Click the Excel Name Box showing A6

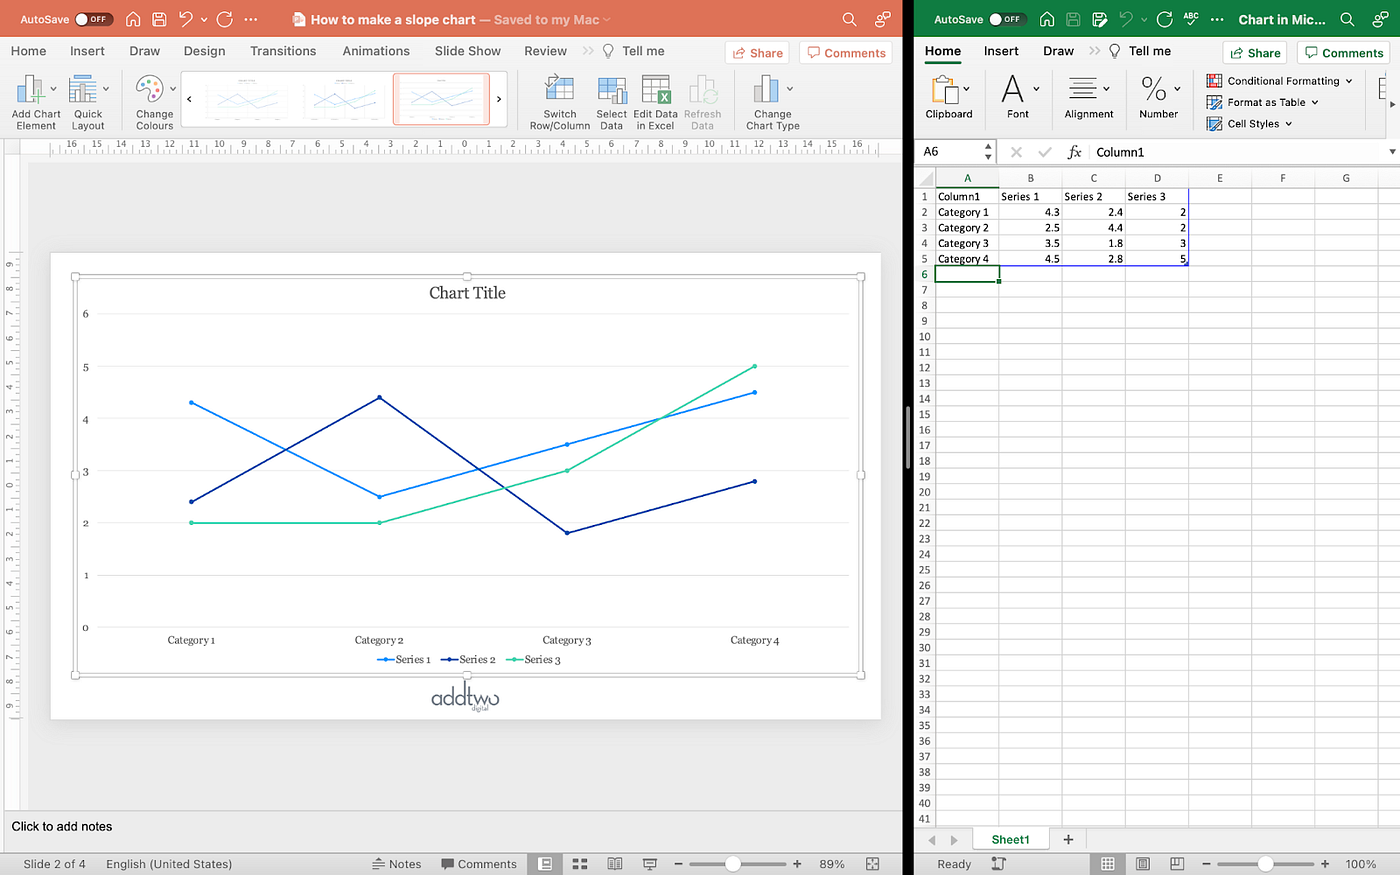(x=950, y=152)
